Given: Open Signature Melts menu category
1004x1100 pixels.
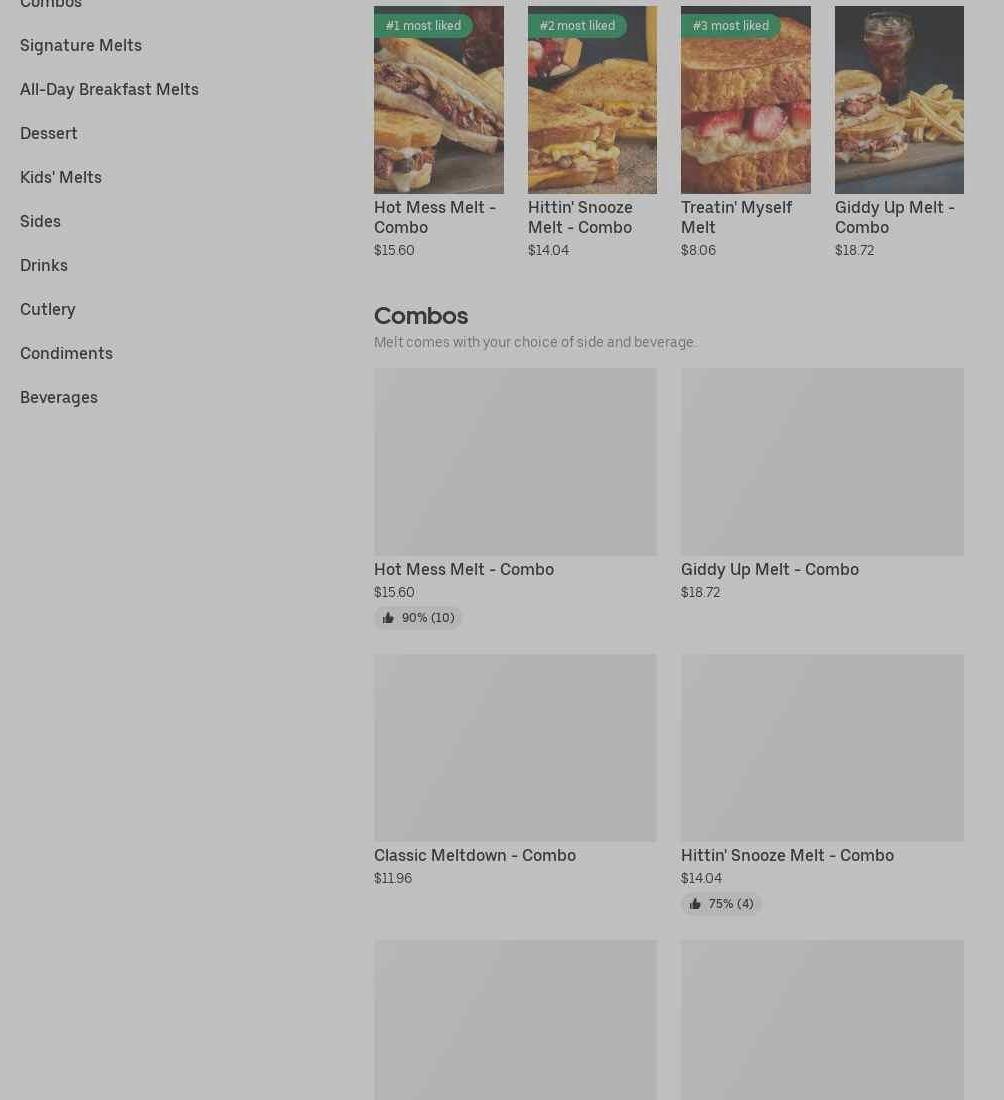Looking at the screenshot, I should click(x=81, y=46).
